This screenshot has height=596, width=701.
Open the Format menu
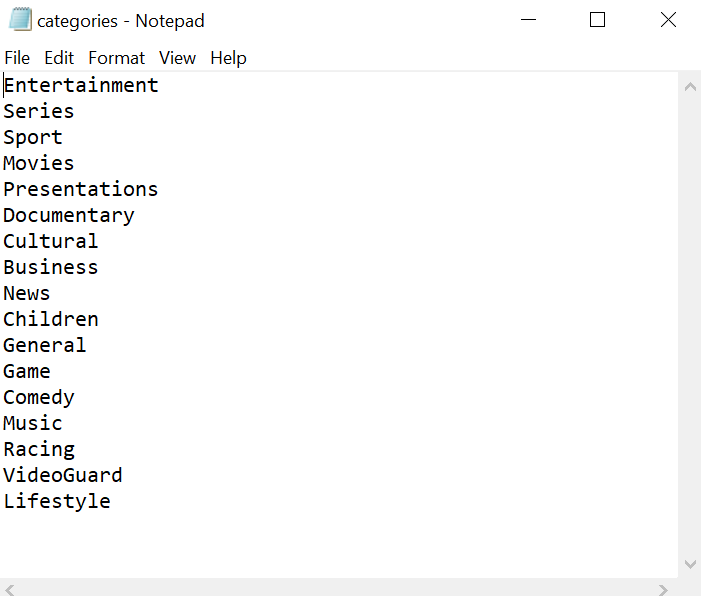coord(116,58)
